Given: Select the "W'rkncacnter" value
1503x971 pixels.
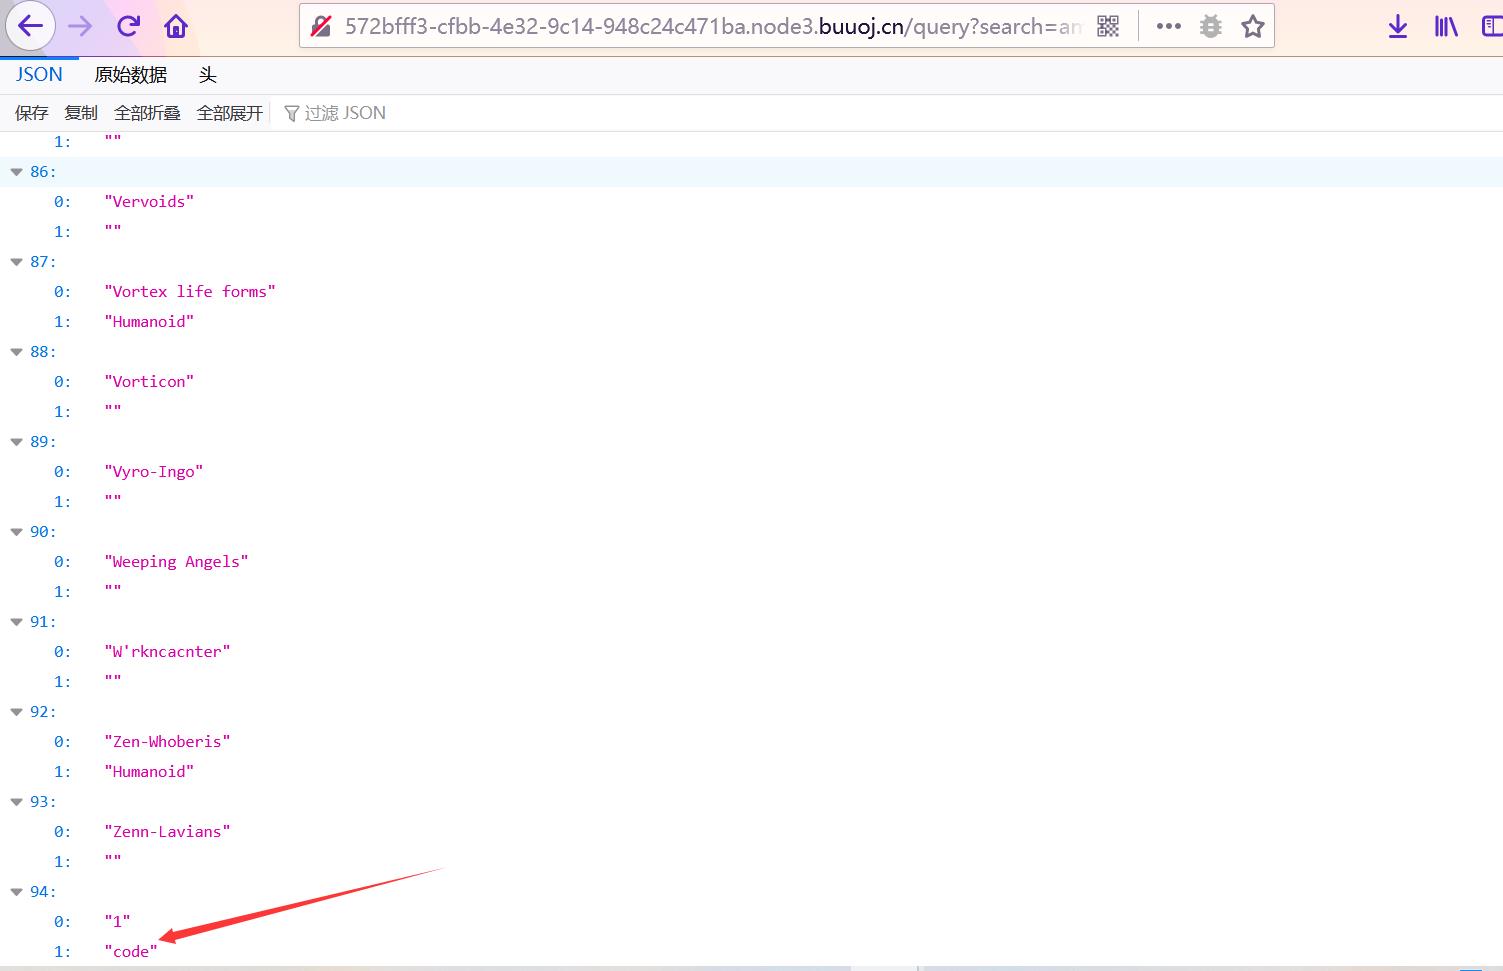Looking at the screenshot, I should 167,651.
